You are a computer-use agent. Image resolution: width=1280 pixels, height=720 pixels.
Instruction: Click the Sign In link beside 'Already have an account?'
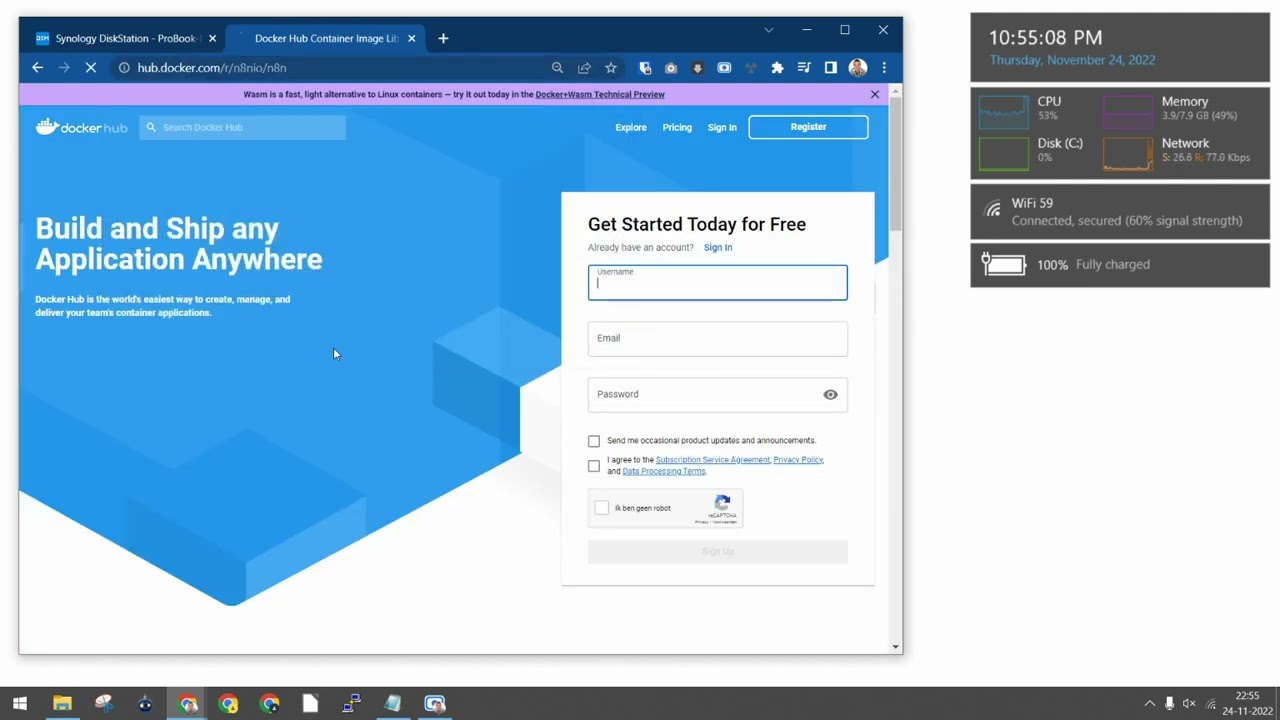coord(718,247)
